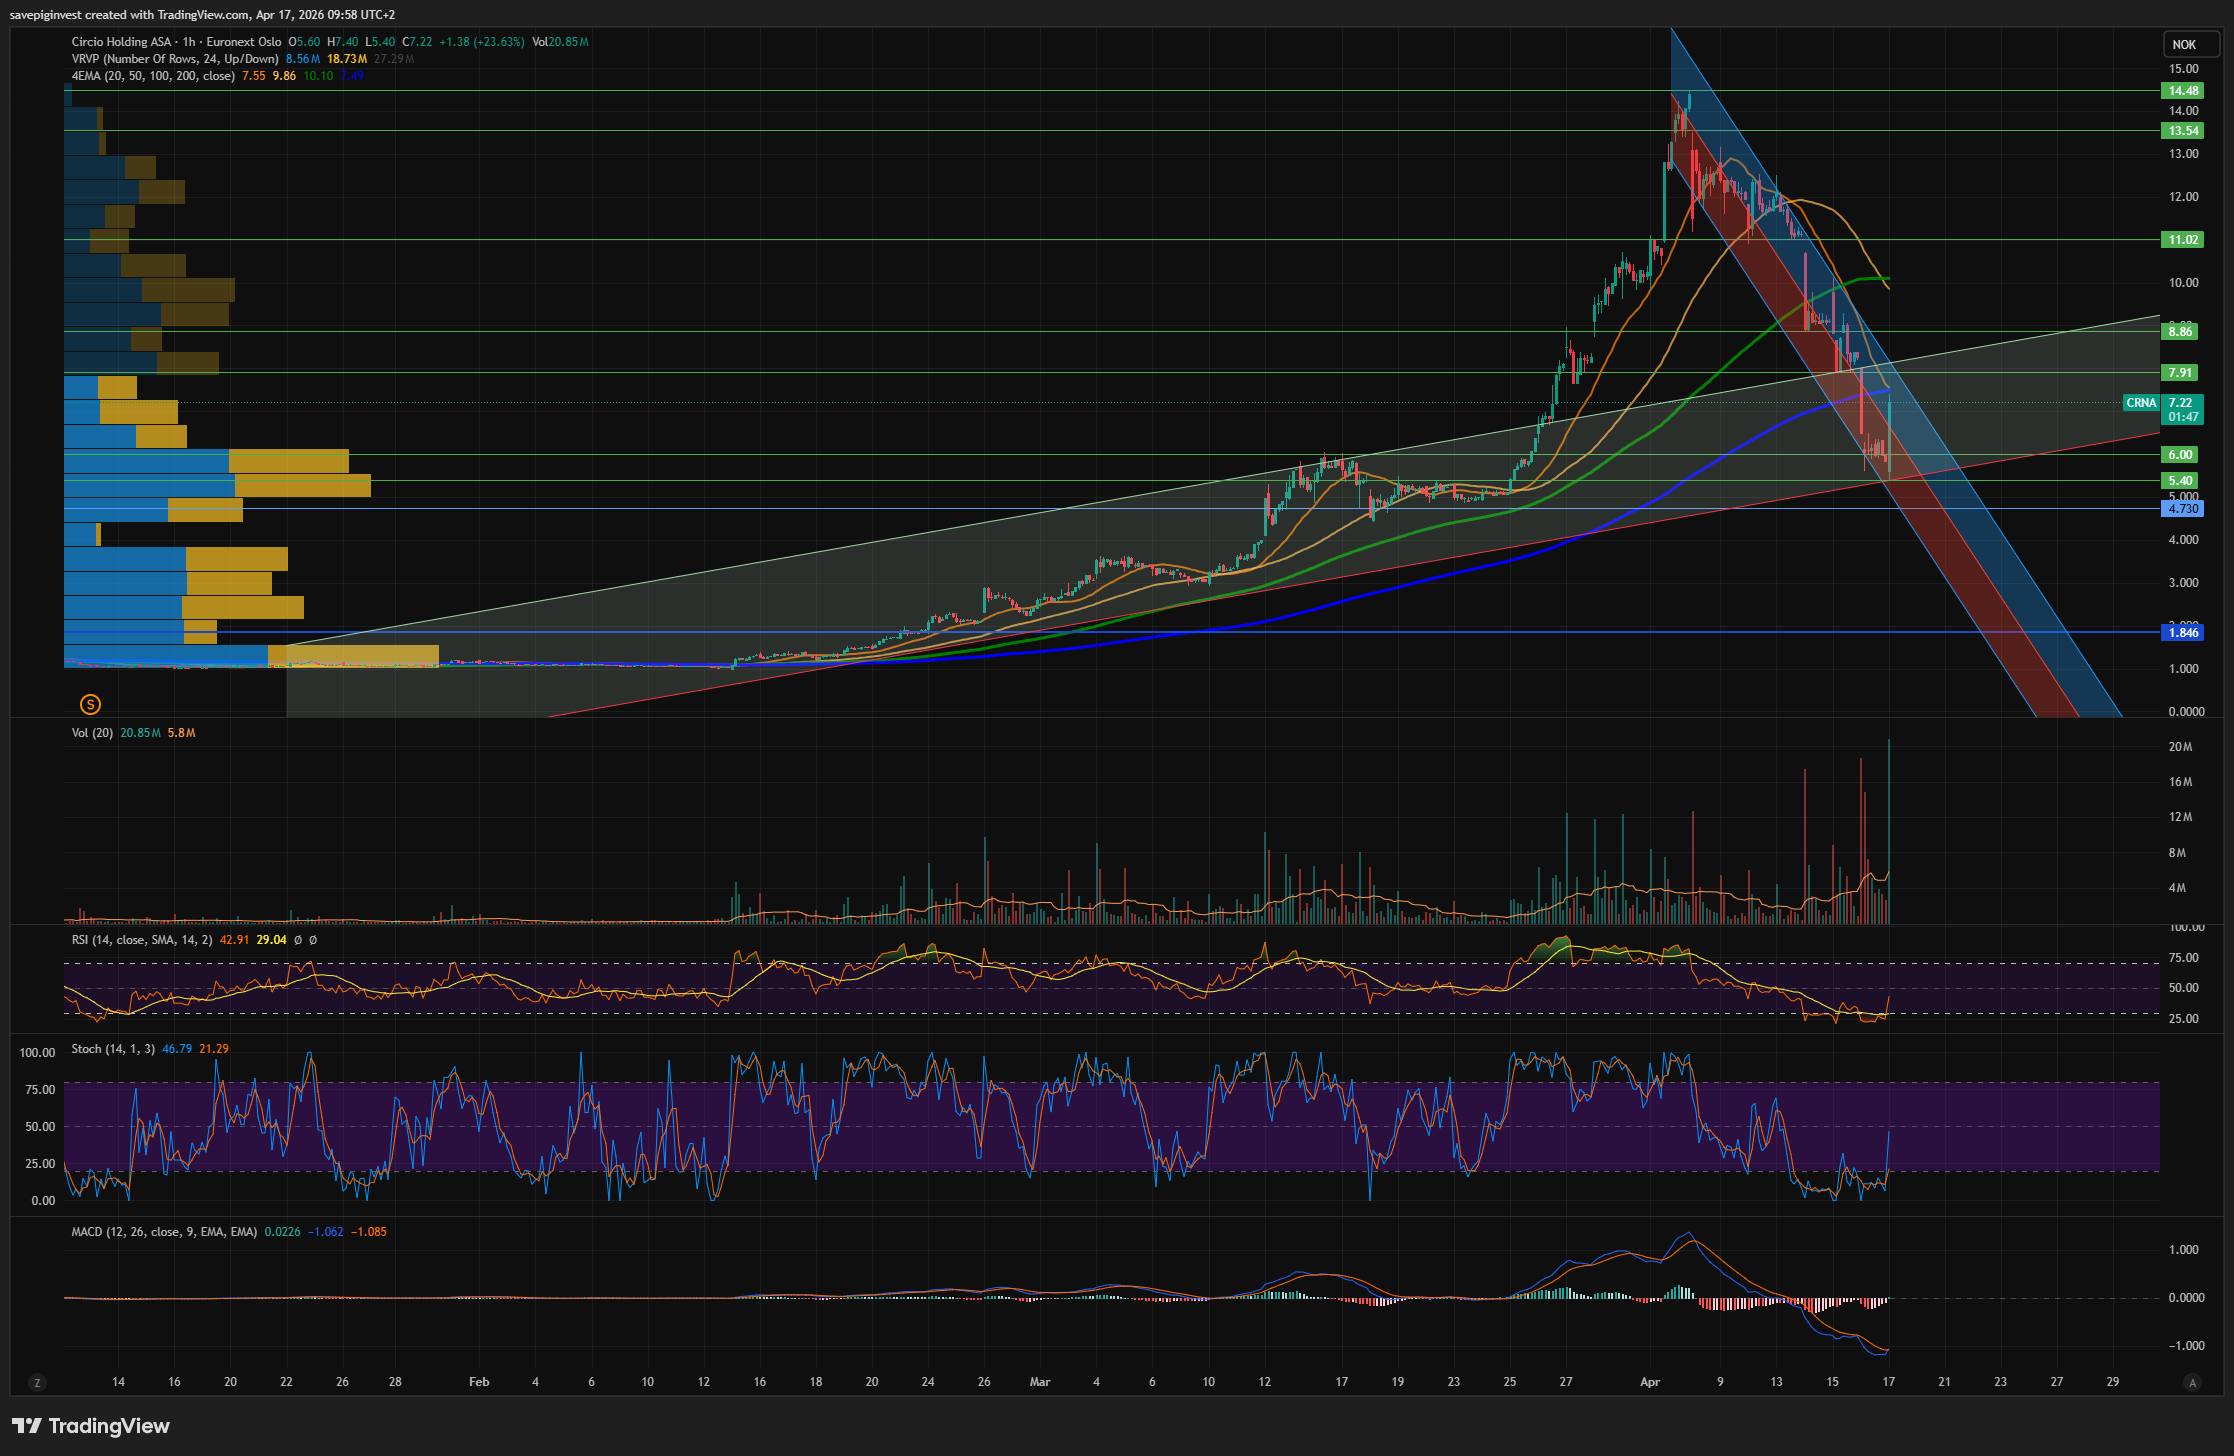Click the Circio Holding ASA symbol title

pos(121,42)
